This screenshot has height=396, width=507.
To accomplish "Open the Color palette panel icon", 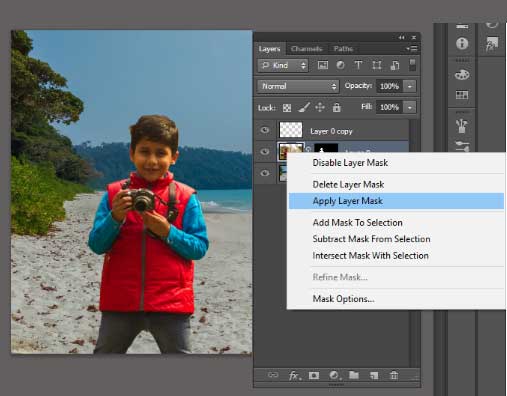I will (462, 75).
